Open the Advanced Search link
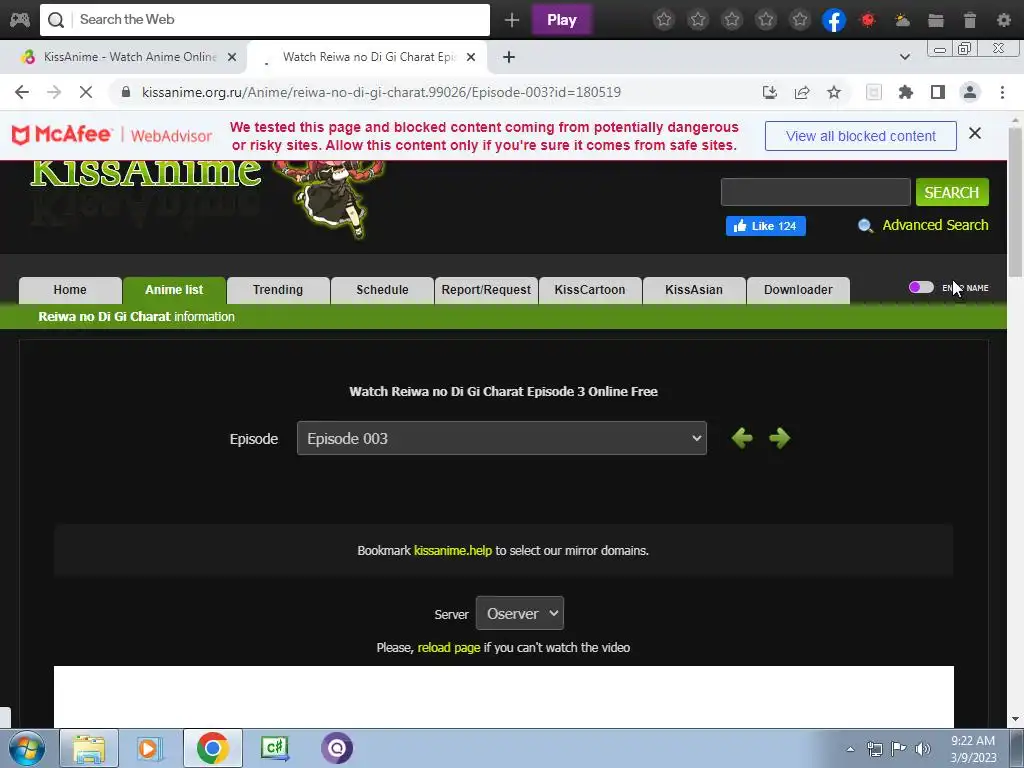 935,225
